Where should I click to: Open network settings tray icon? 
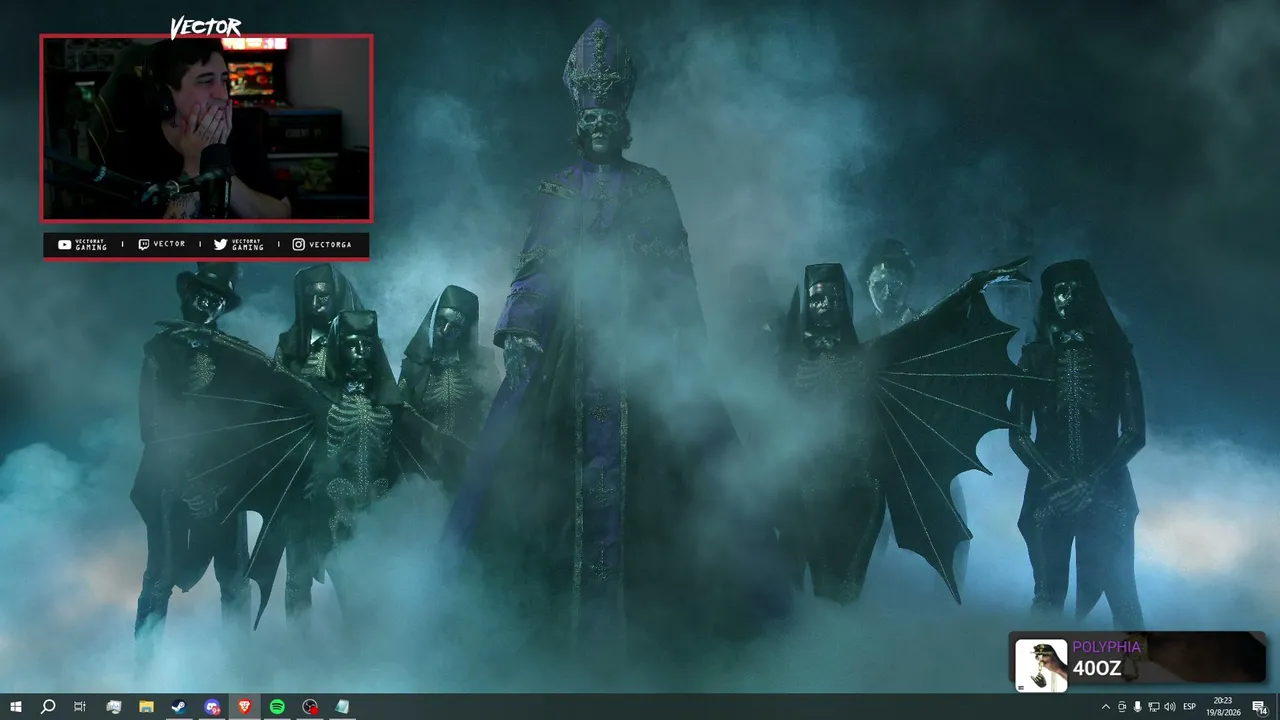coord(1153,707)
